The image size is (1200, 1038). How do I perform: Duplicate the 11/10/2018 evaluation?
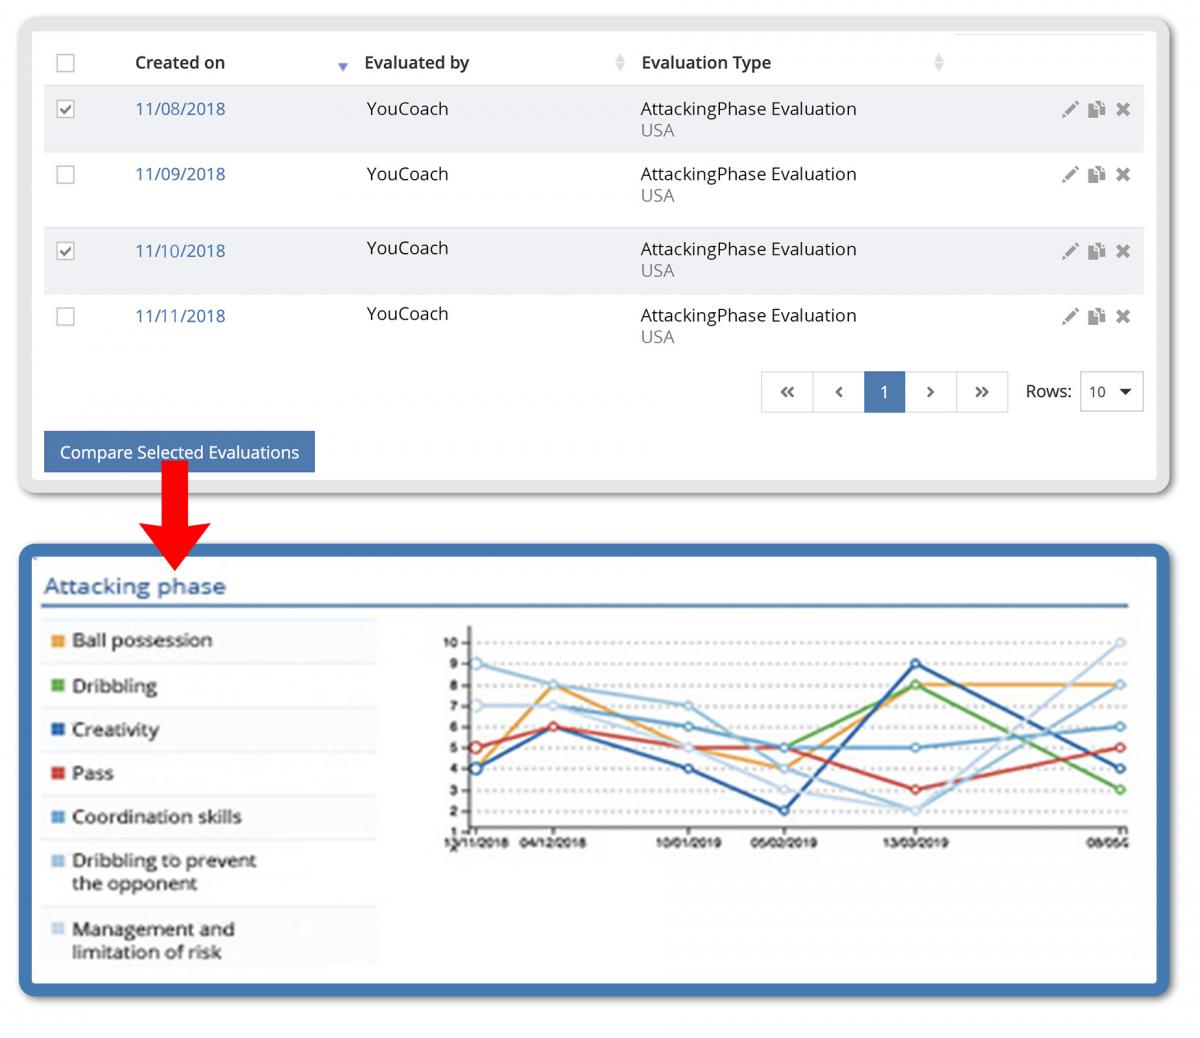coord(1097,251)
